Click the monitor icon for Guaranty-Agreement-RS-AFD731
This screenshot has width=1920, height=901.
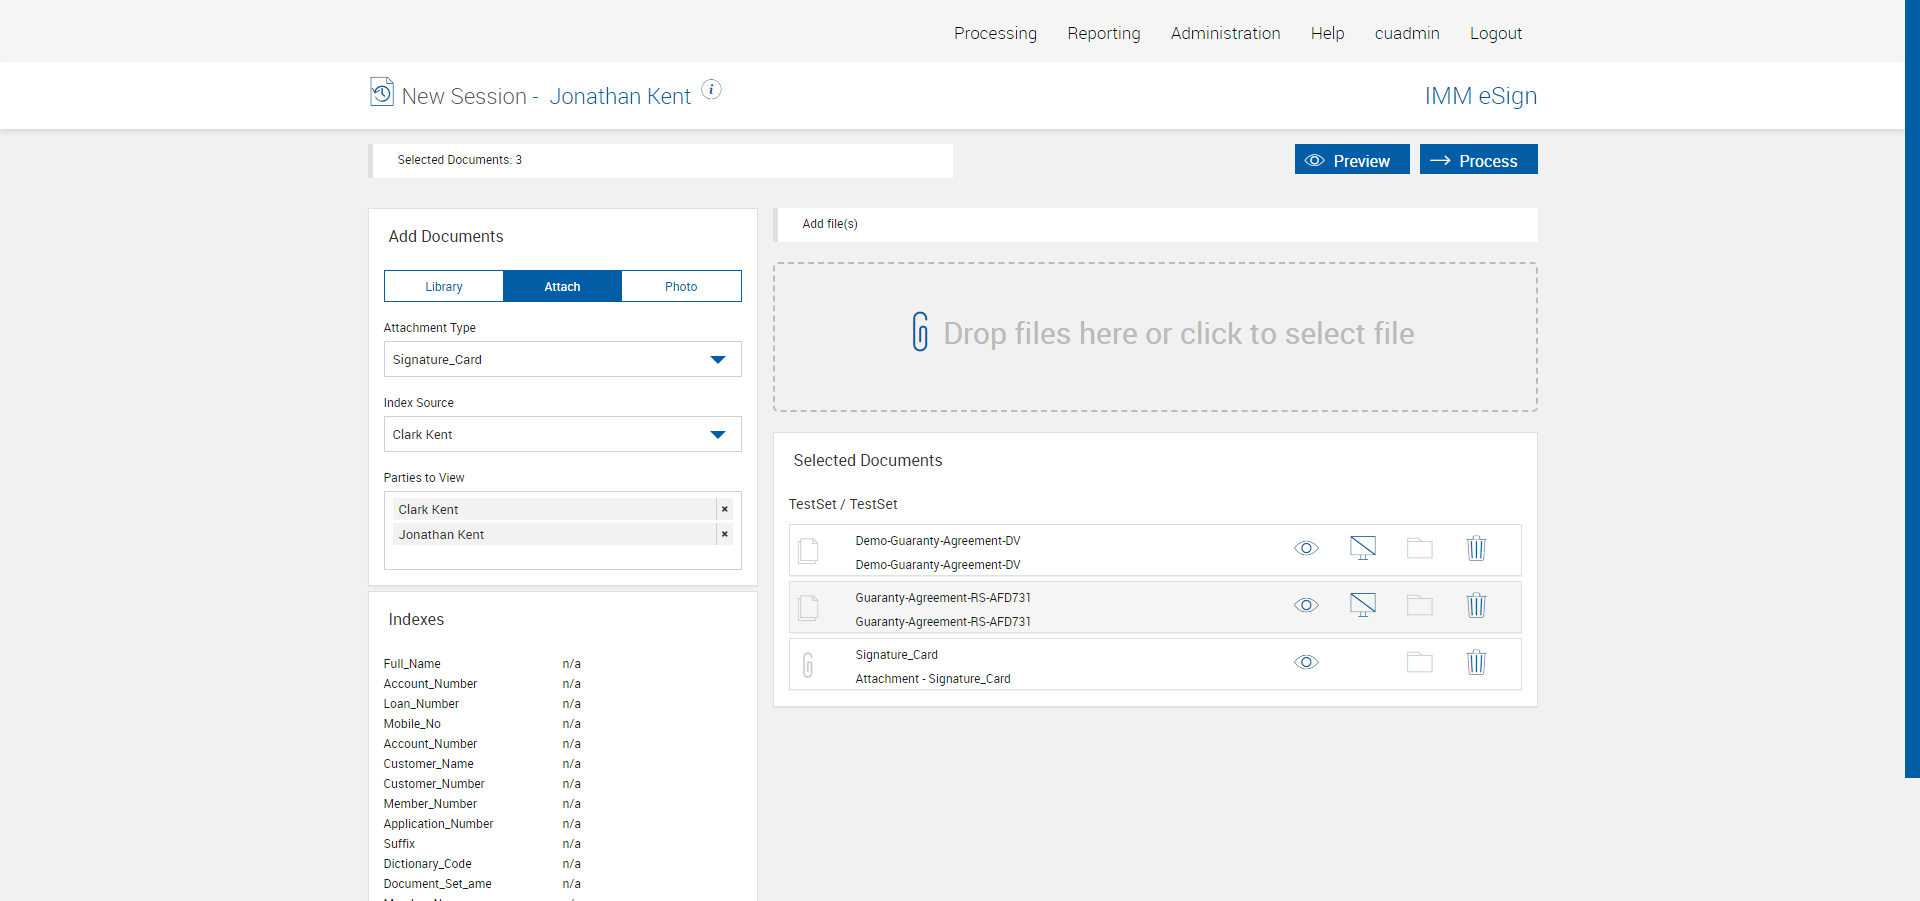[1362, 605]
